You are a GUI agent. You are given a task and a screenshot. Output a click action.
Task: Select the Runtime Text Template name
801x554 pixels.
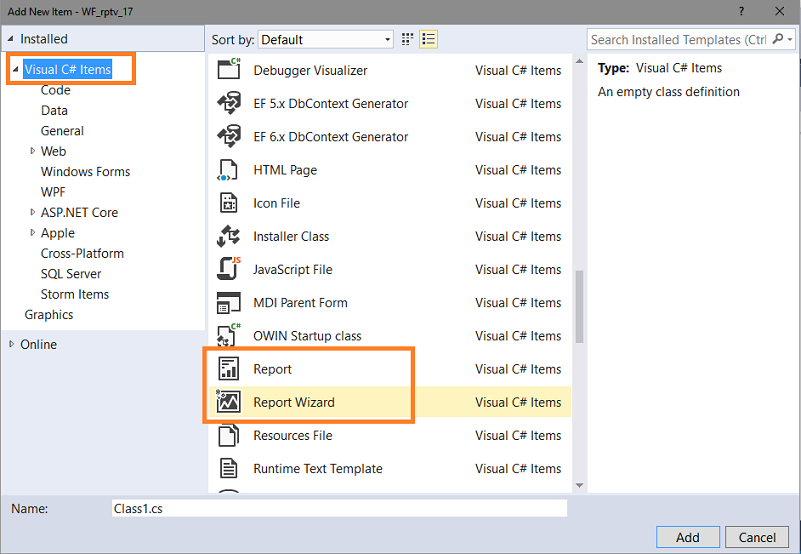318,469
